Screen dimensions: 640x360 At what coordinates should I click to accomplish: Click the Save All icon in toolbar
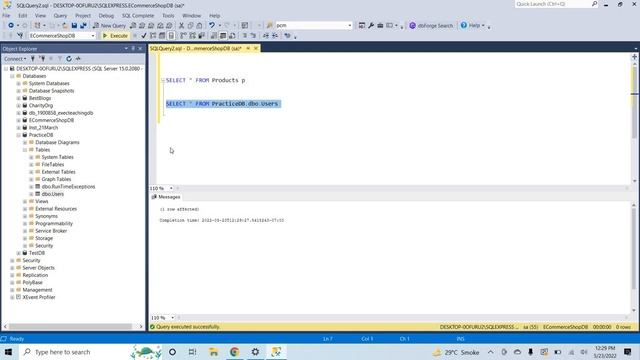[83, 25]
